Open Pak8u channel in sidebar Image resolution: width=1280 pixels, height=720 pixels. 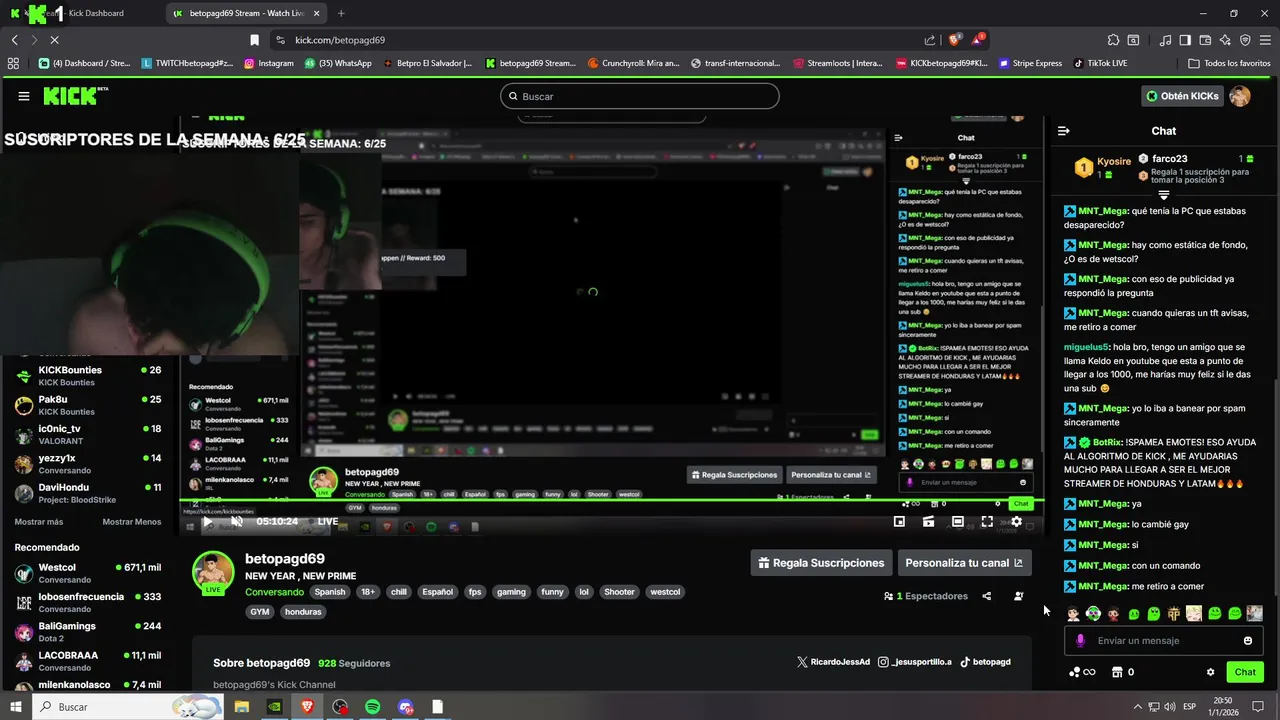[x=88, y=405]
